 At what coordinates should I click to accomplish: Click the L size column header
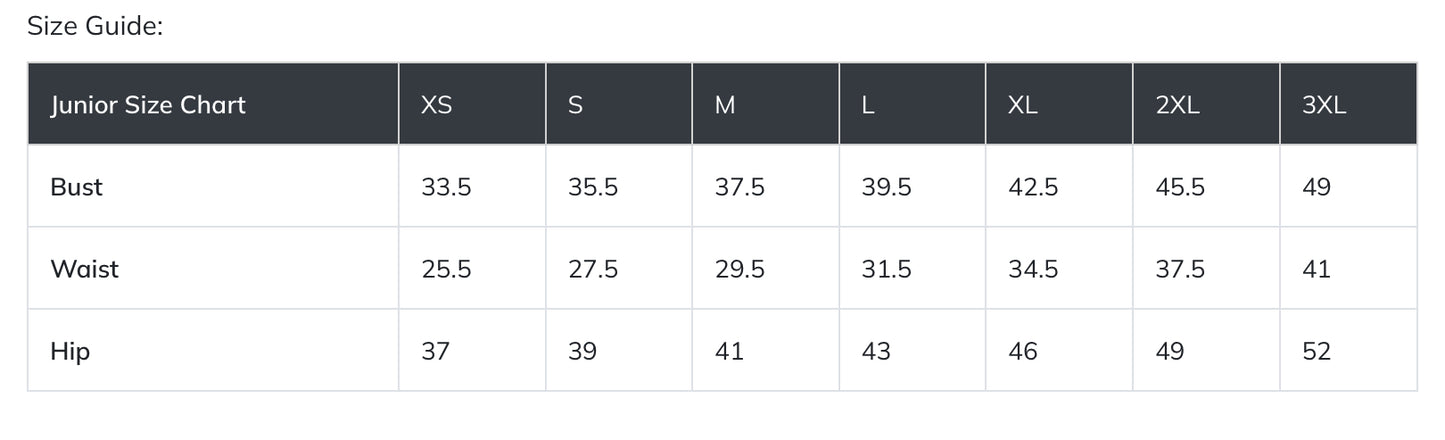click(868, 105)
